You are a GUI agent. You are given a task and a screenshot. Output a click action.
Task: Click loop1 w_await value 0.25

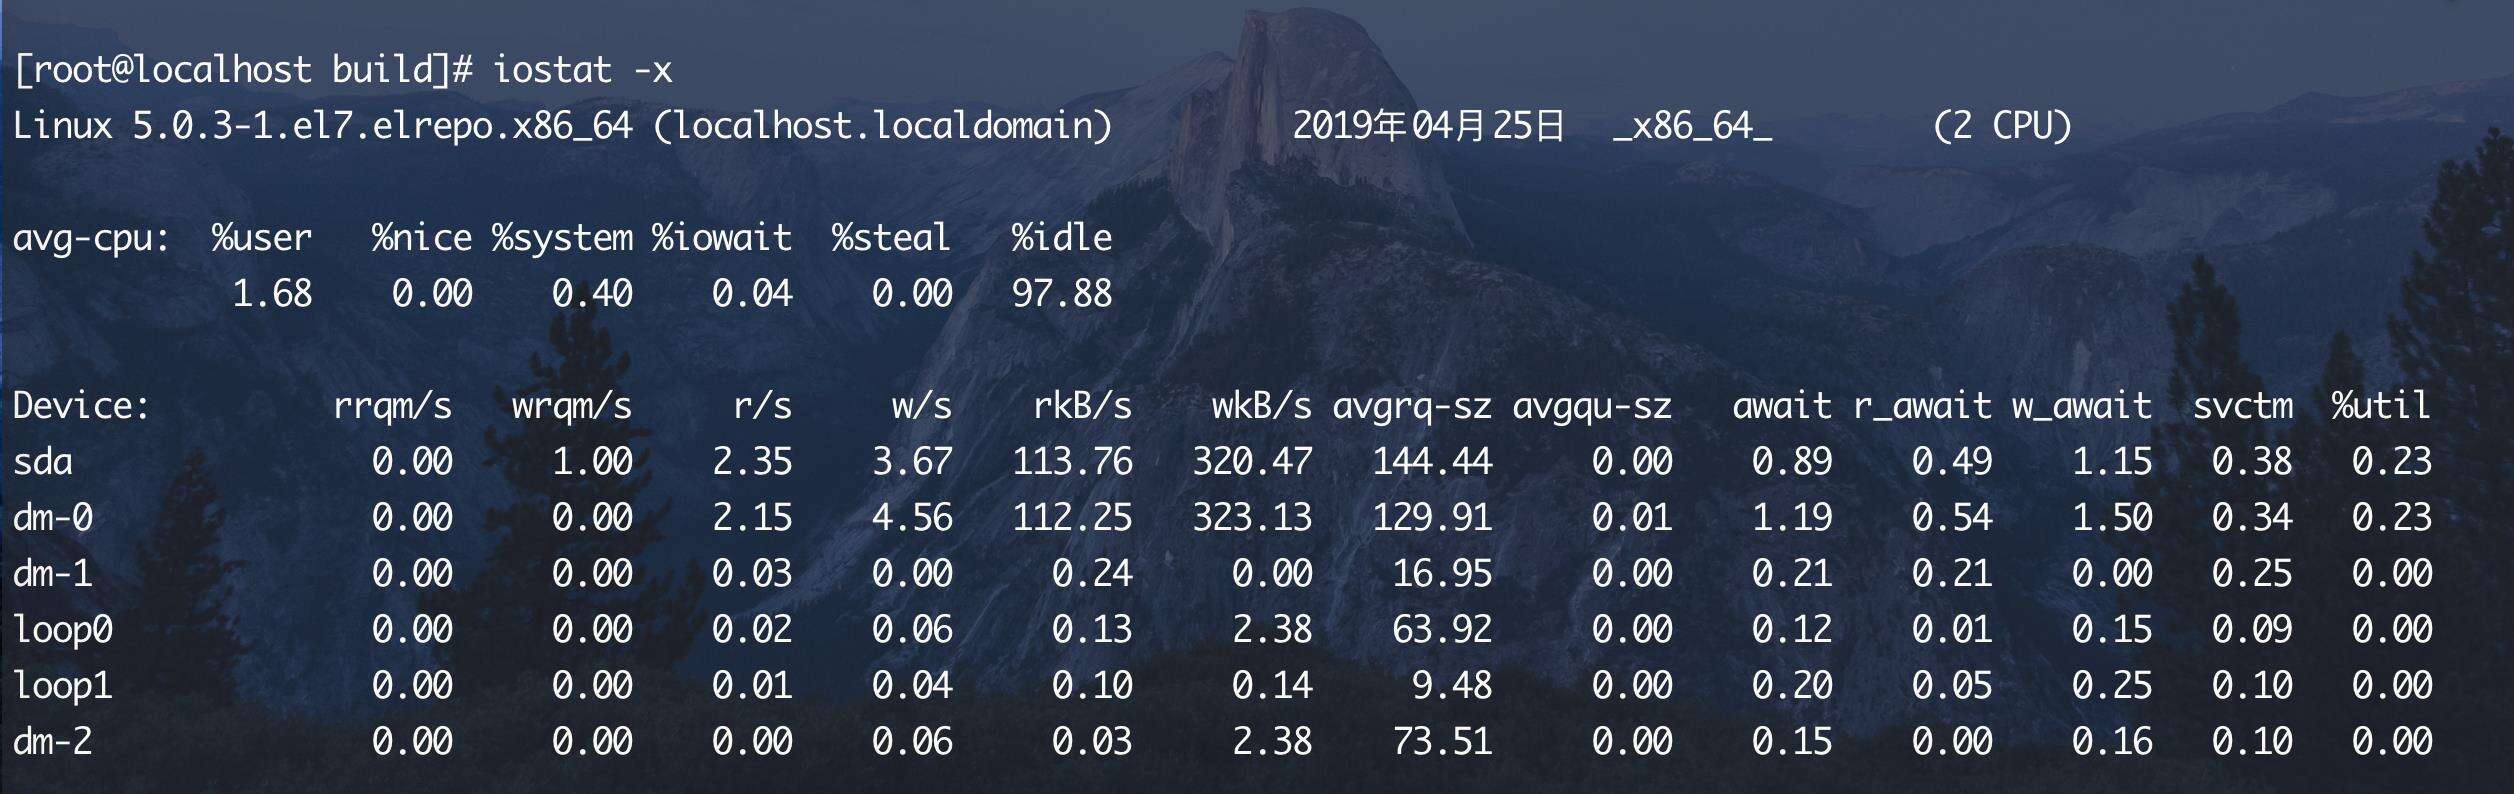tap(2113, 686)
